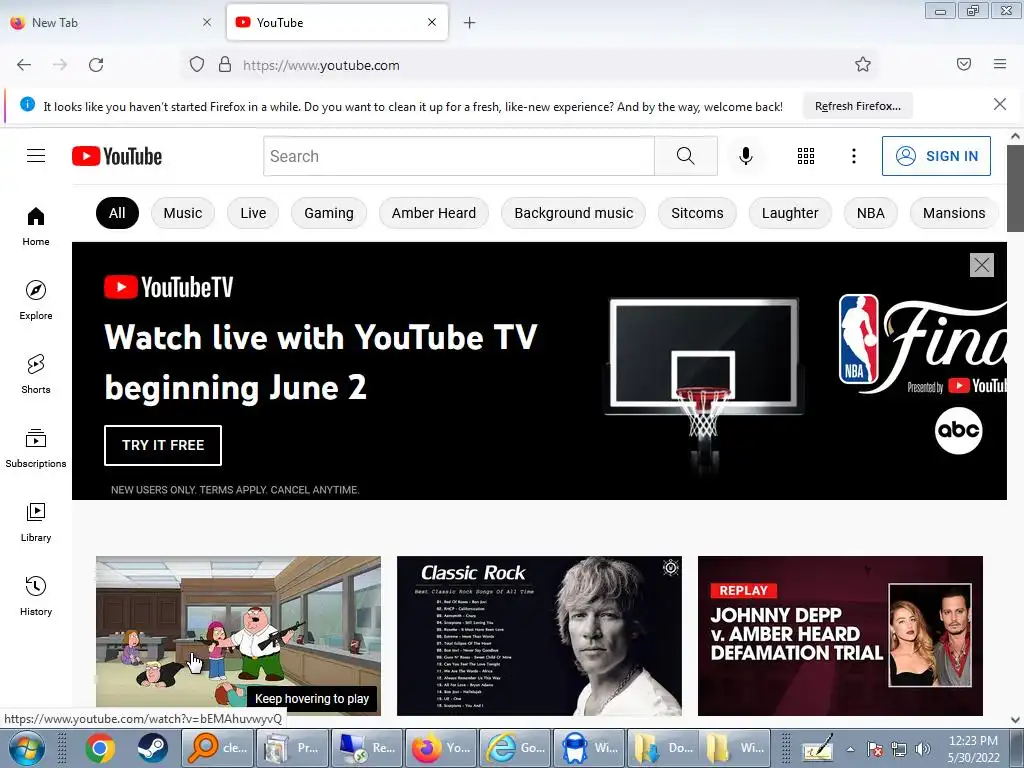Launch Chrome from the taskbar
Screen dimensions: 1024x768
(100, 748)
